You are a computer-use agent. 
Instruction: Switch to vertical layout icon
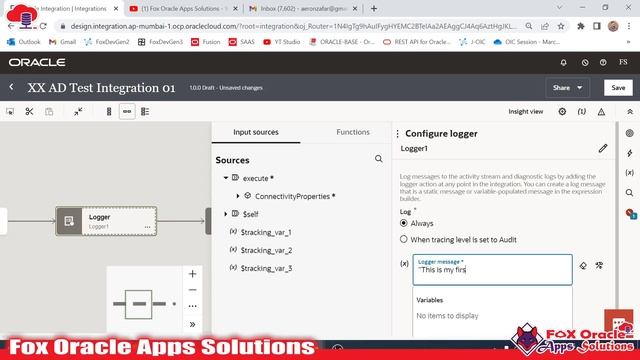pyautogui.click(x=109, y=111)
